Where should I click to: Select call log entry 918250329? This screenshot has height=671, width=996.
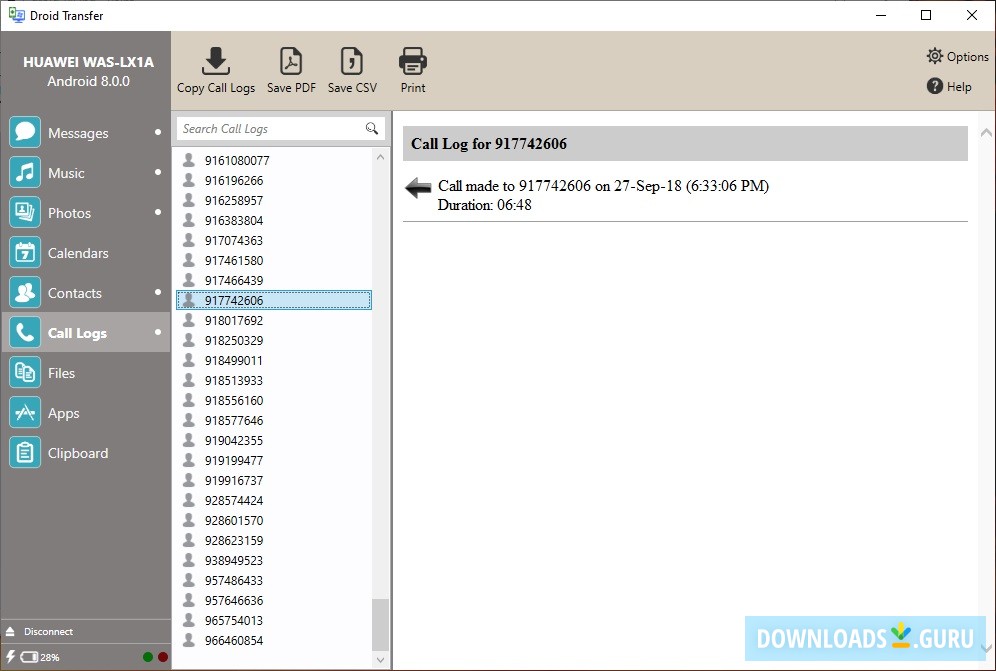274,341
